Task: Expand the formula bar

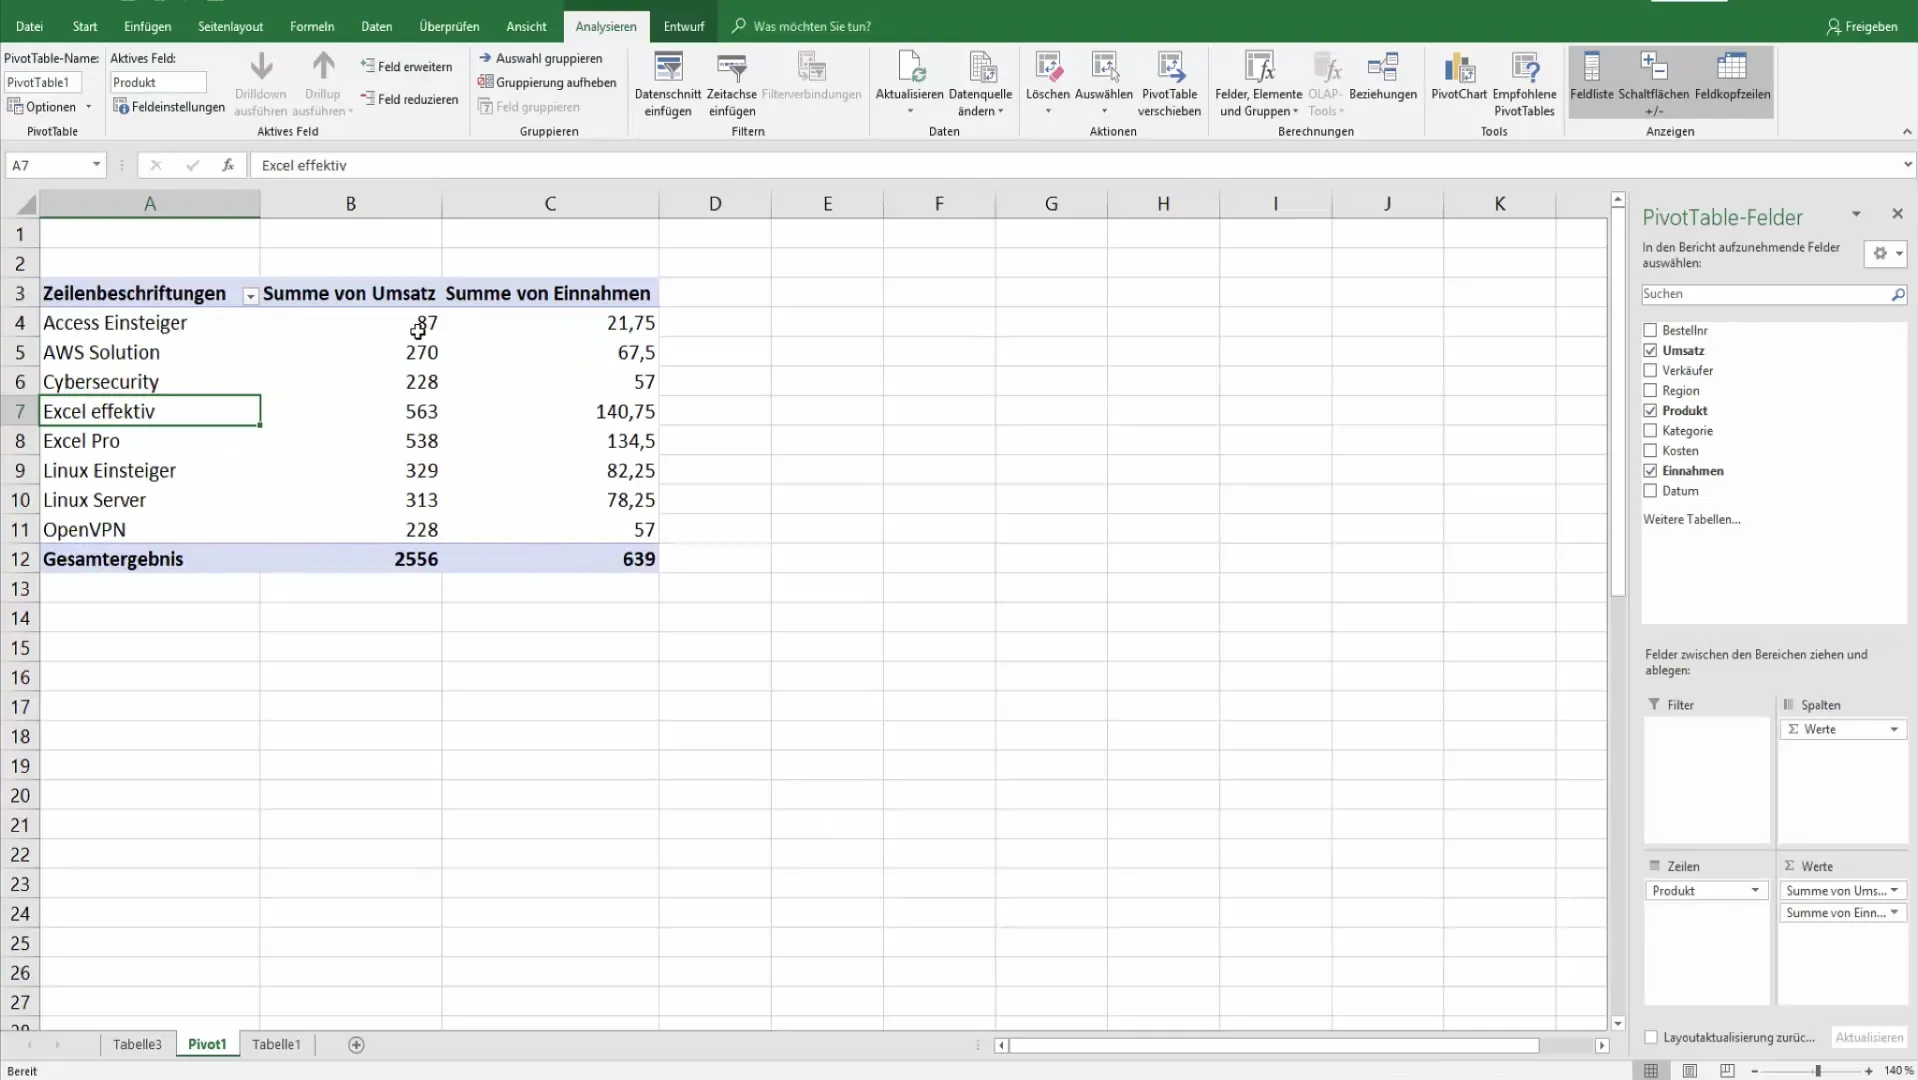Action: click(x=1907, y=165)
